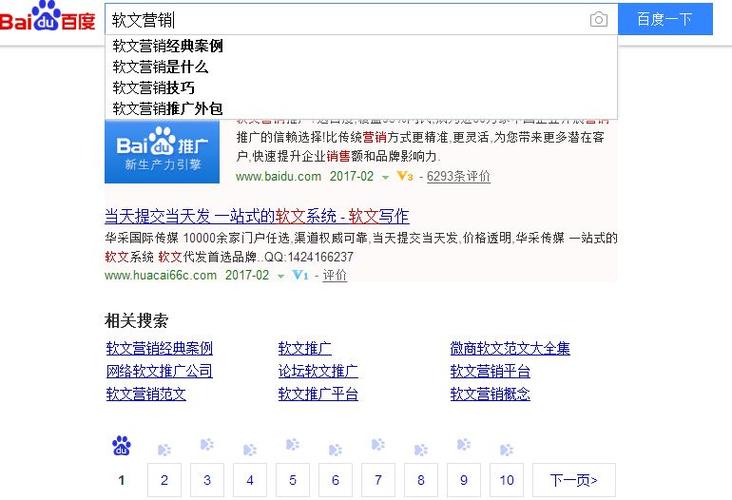
Task: Open related search 论坛软文推广
Action: click(318, 371)
